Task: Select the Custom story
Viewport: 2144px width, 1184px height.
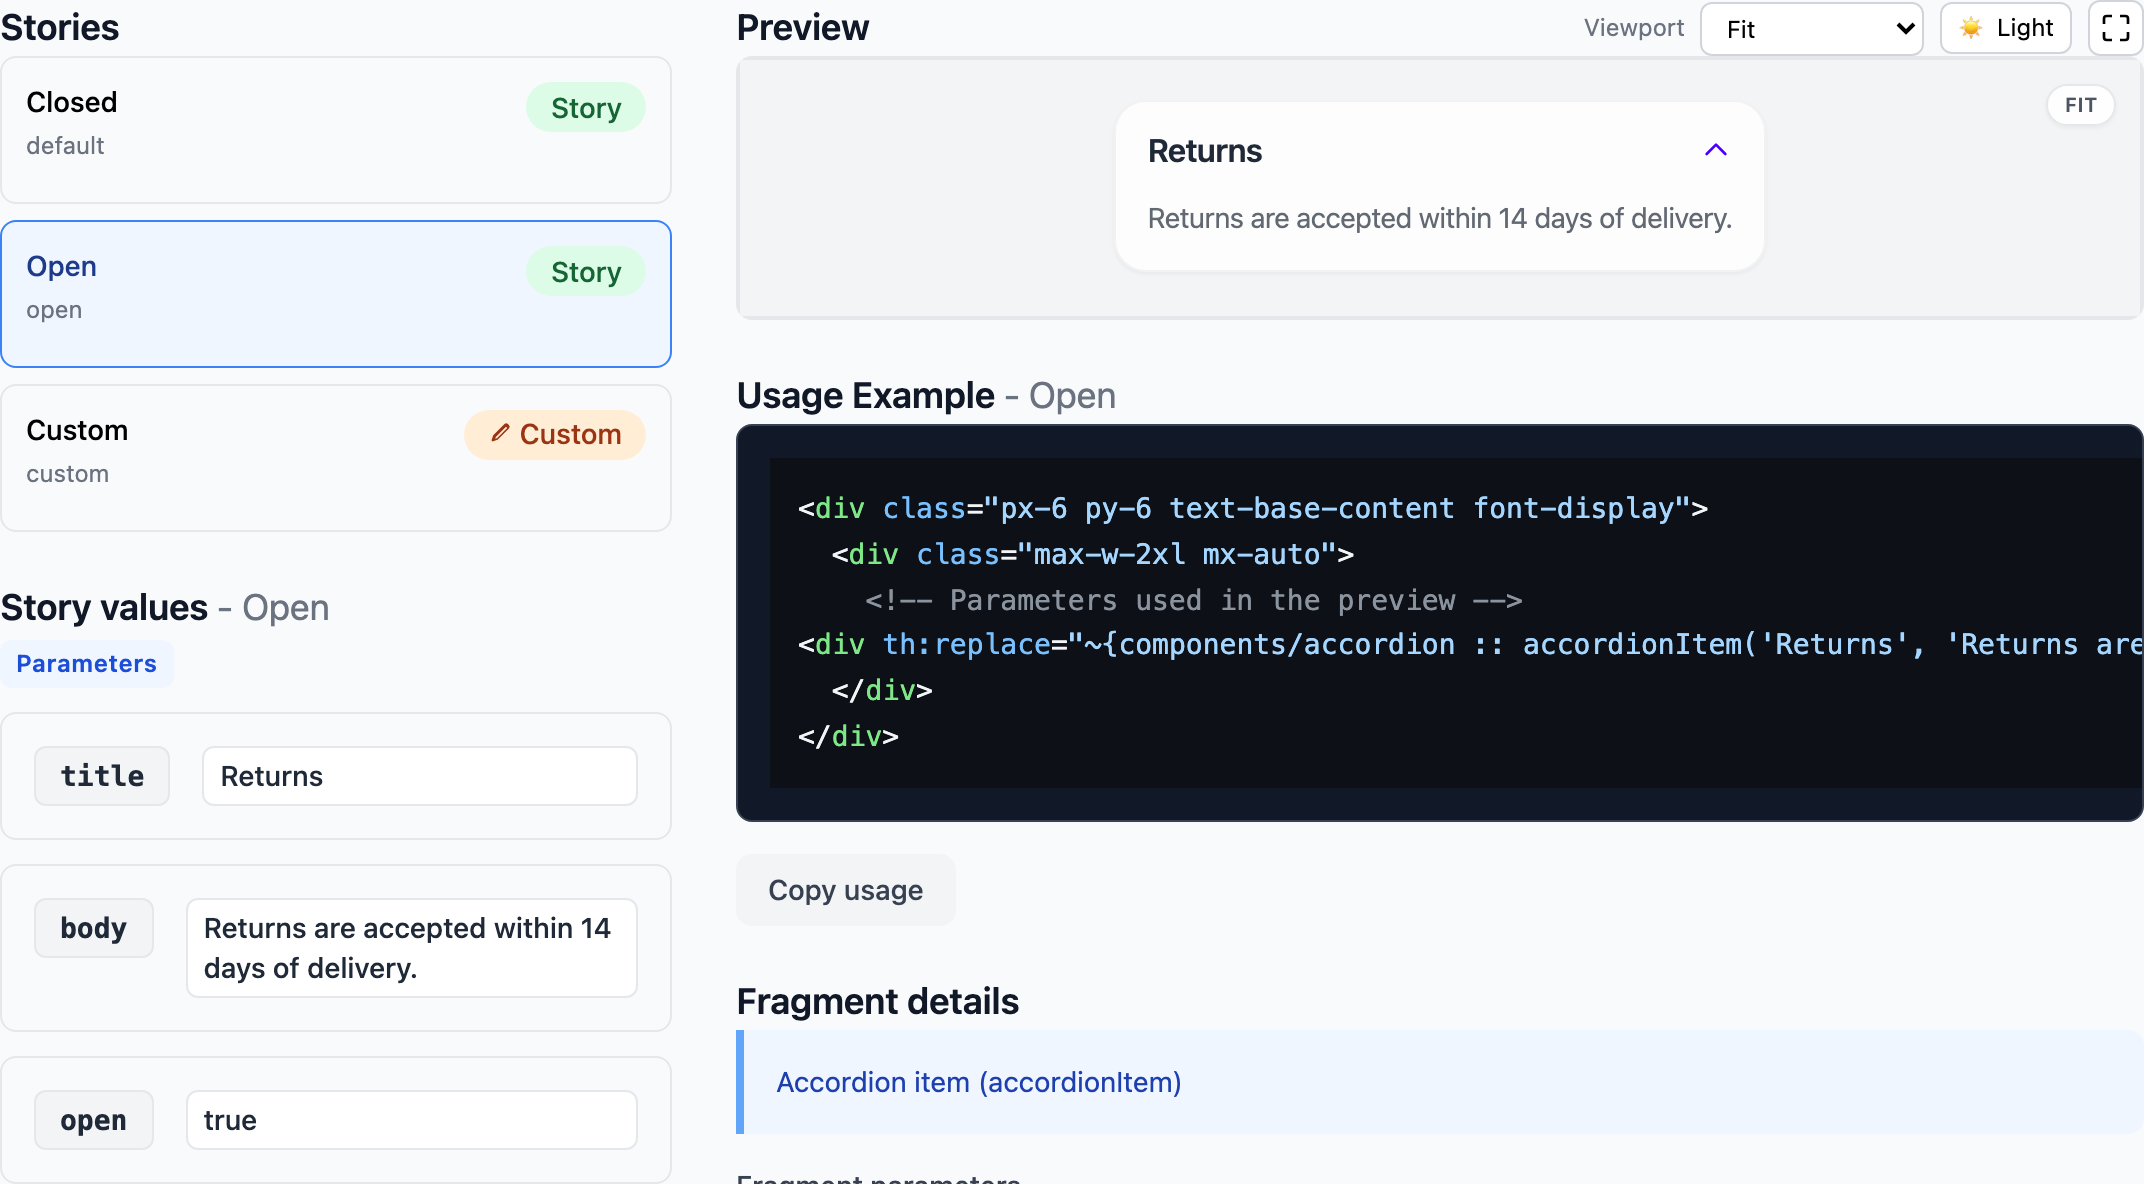Action: 336,458
